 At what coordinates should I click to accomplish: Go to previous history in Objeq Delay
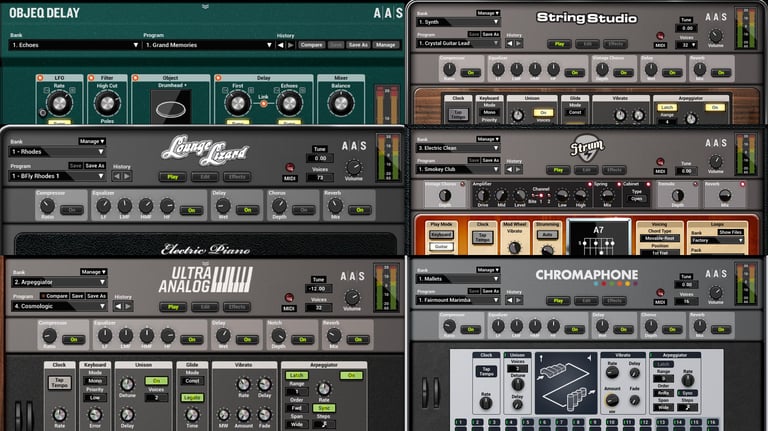coord(281,45)
